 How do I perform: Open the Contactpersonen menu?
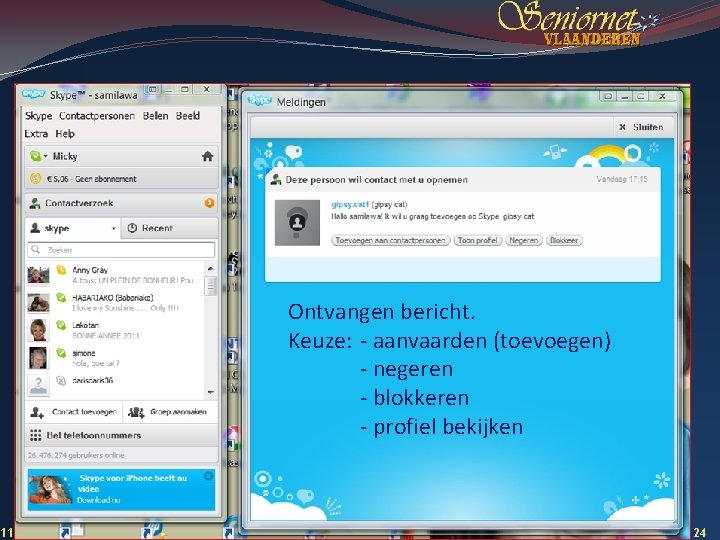(97, 116)
